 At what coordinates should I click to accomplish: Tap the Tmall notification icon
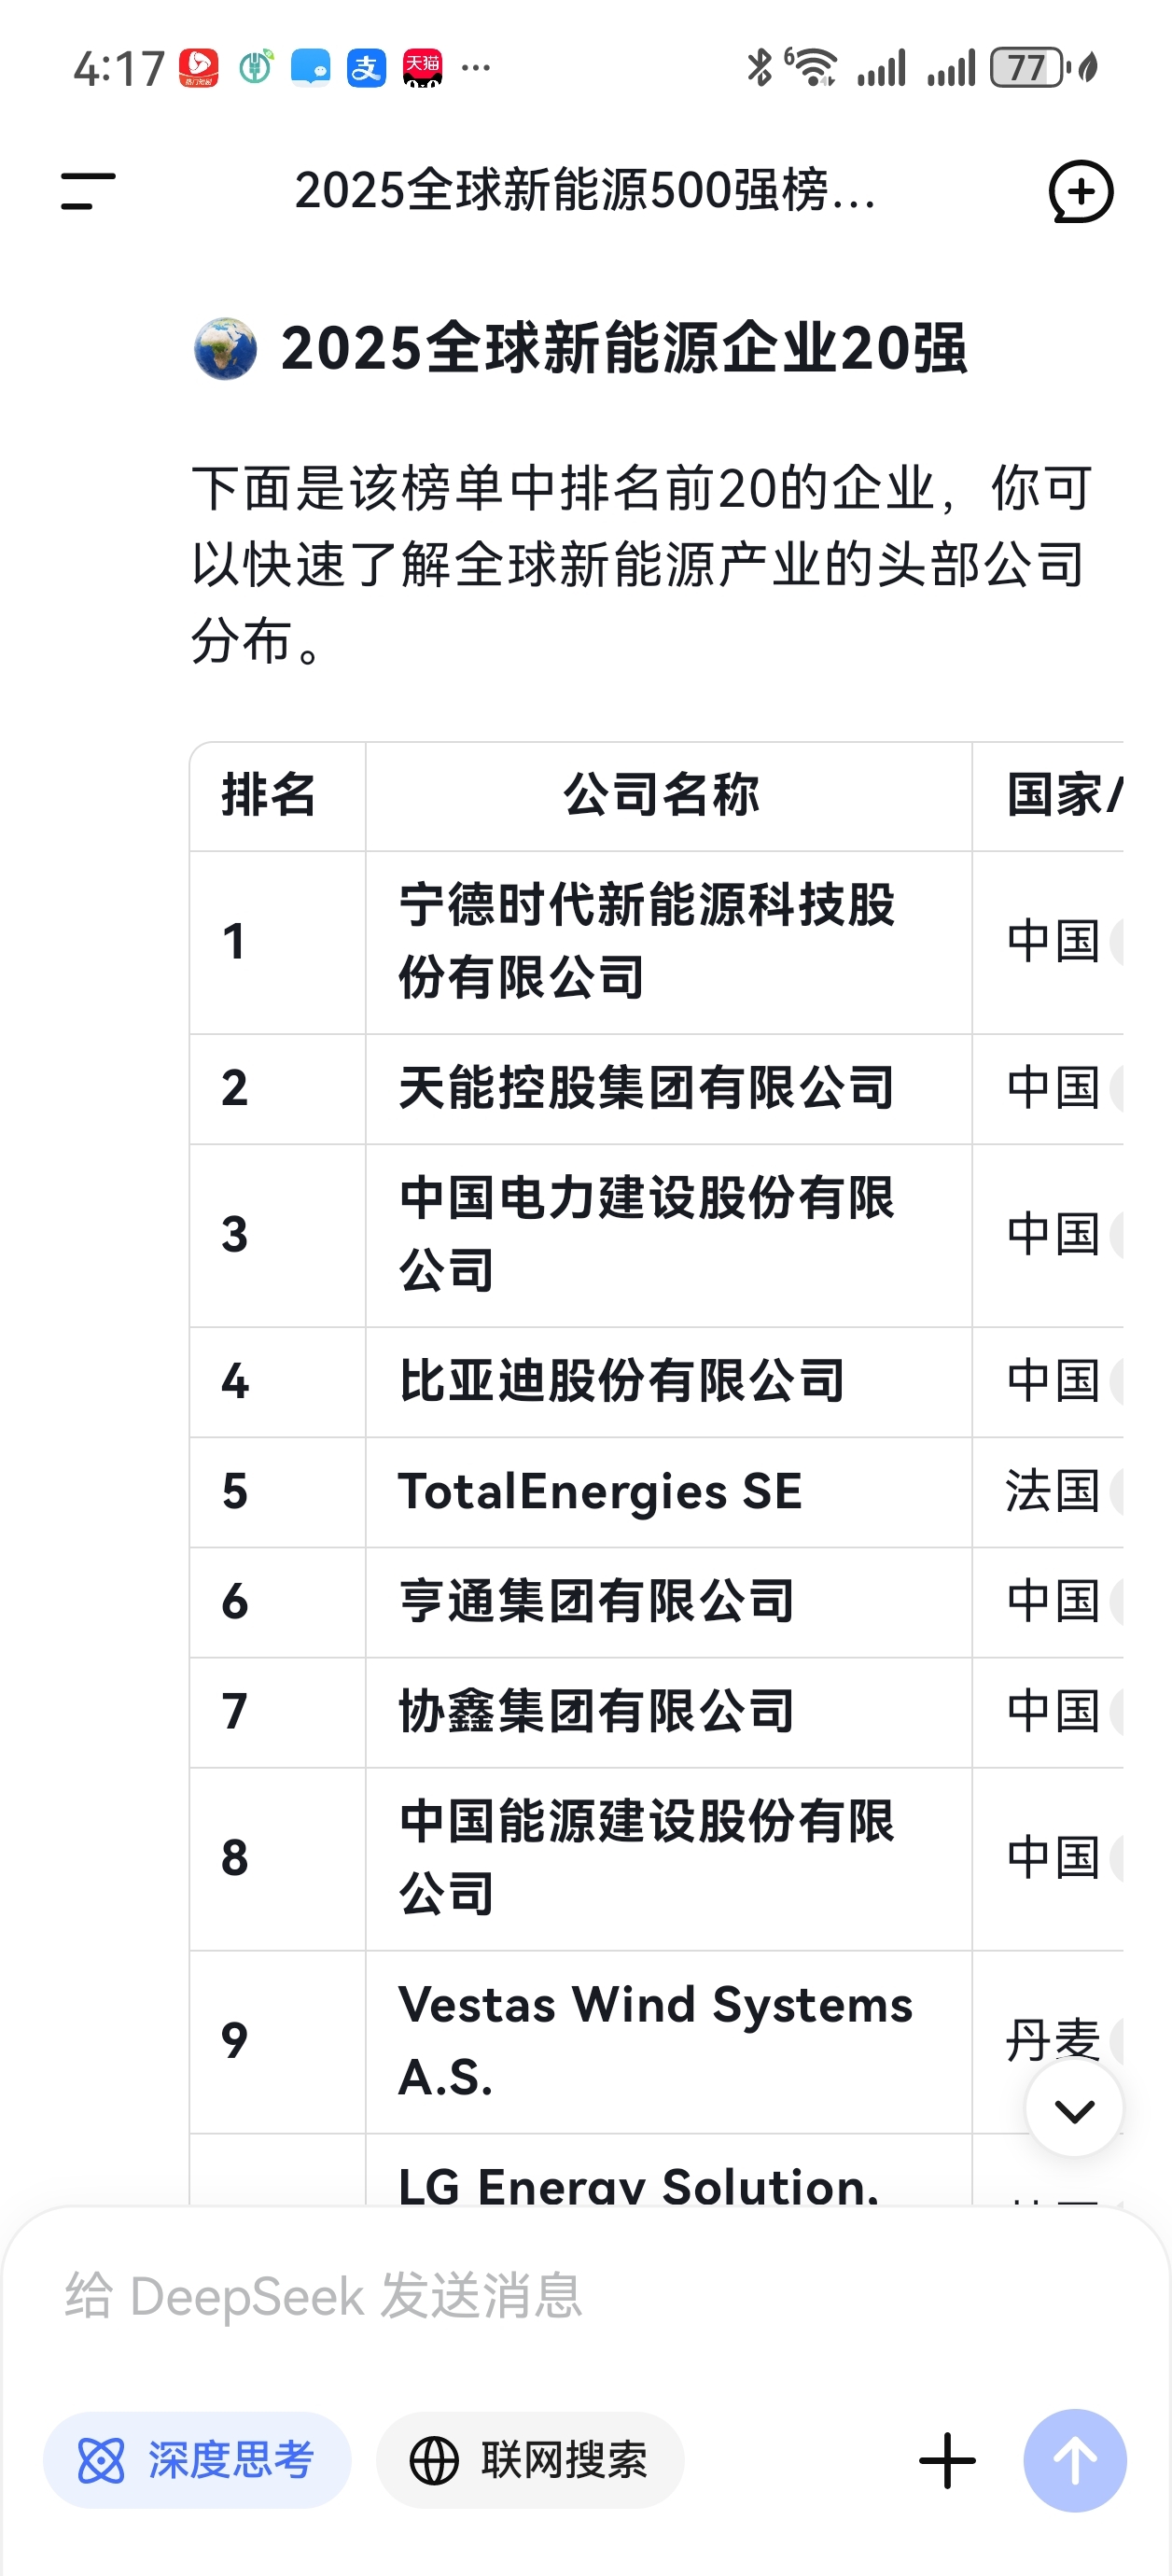tap(422, 68)
